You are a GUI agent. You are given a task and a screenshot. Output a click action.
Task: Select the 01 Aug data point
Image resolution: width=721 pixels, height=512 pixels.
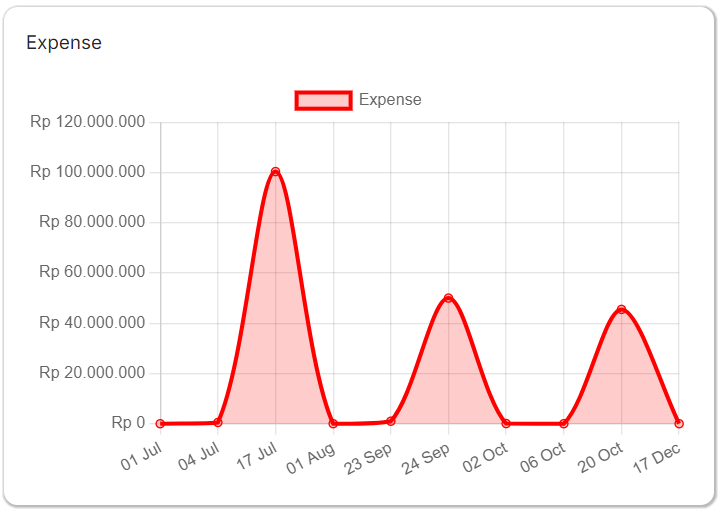pyautogui.click(x=333, y=424)
